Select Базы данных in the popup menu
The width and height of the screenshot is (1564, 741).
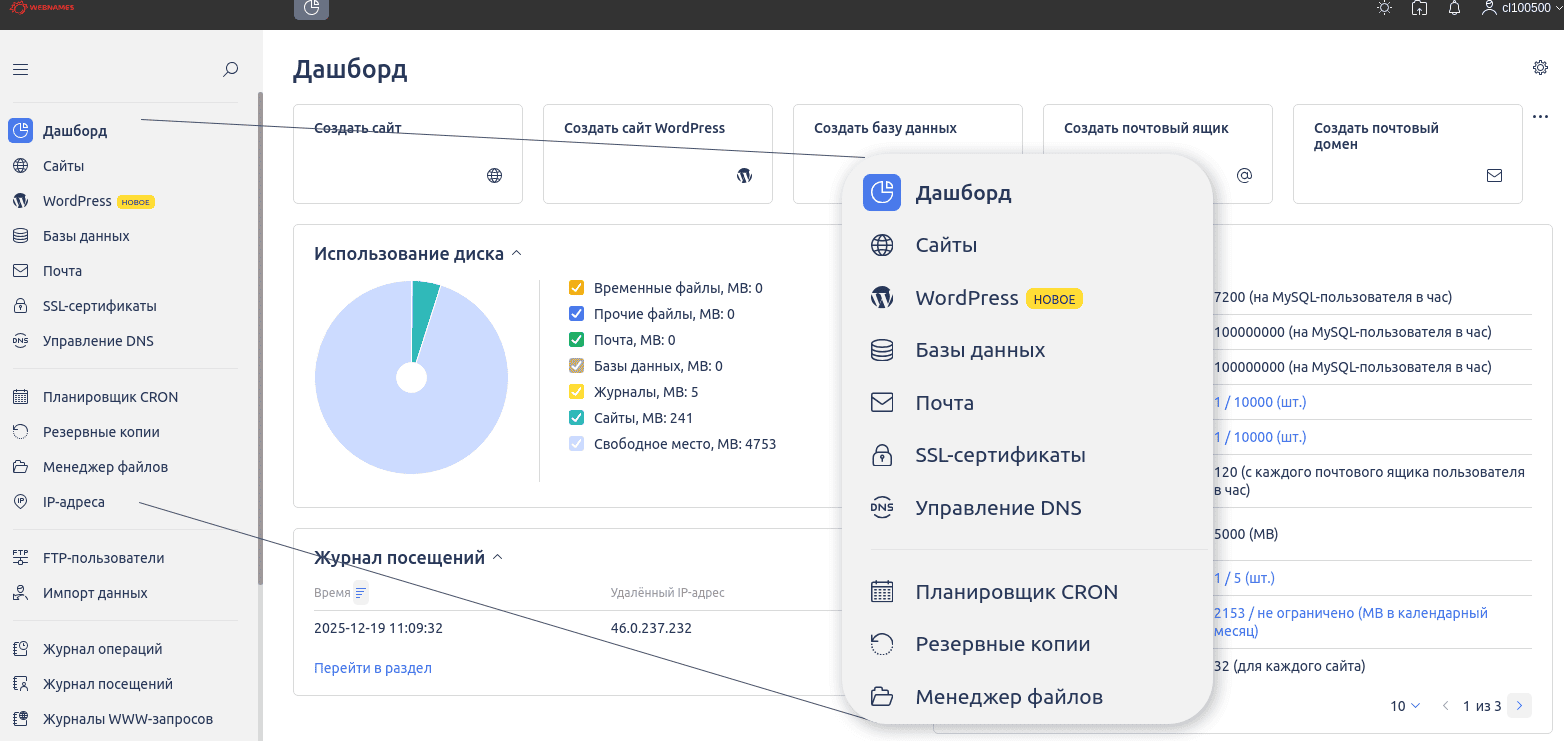980,350
